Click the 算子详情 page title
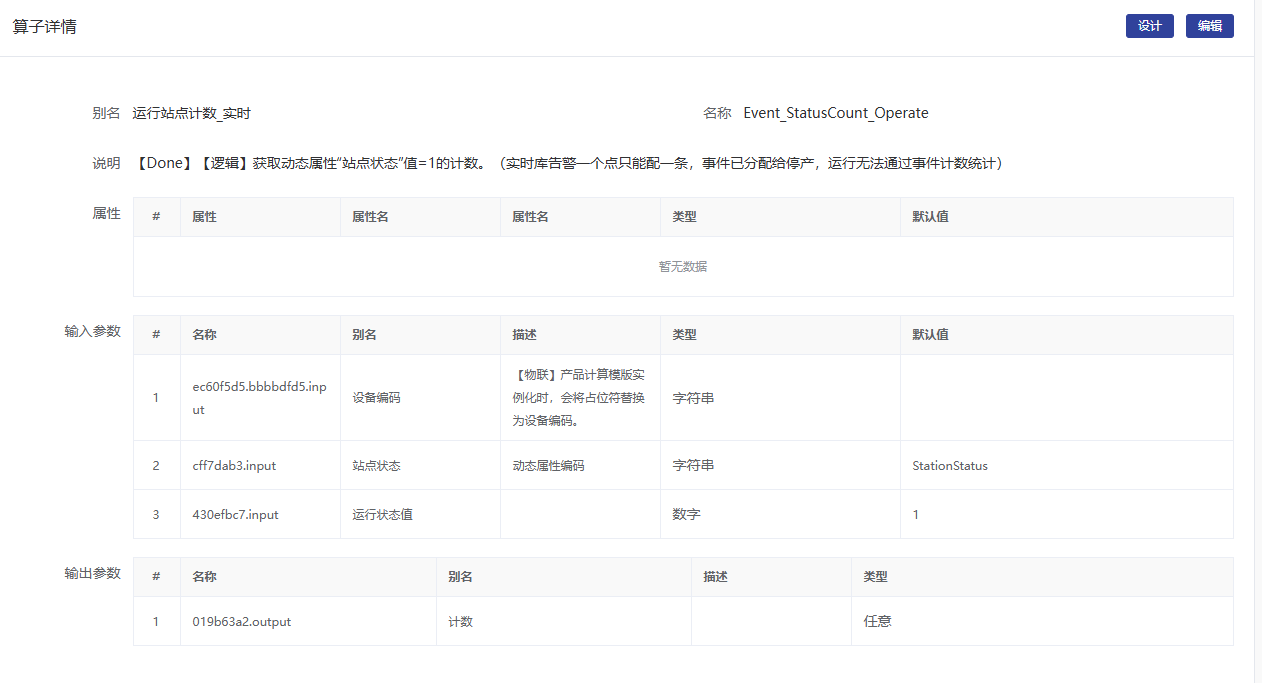1262x683 pixels. coord(44,27)
